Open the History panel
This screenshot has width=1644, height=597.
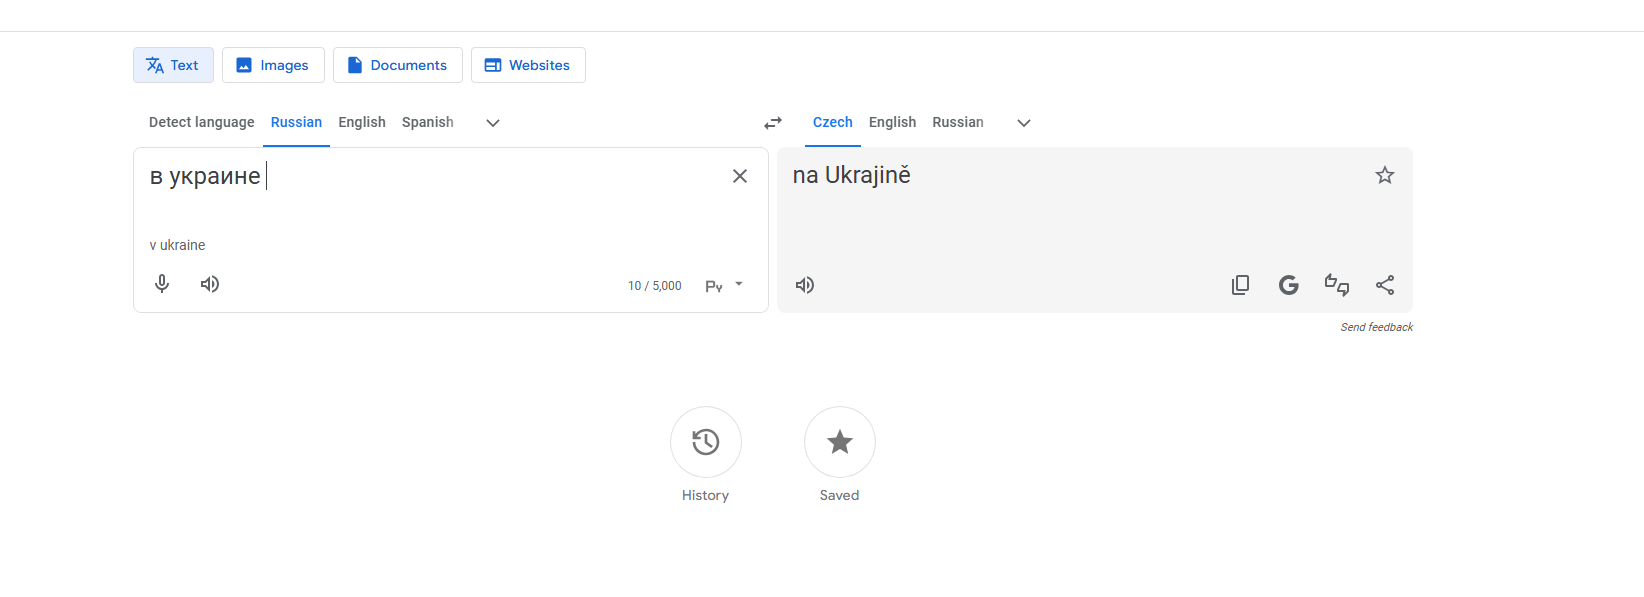(x=706, y=442)
